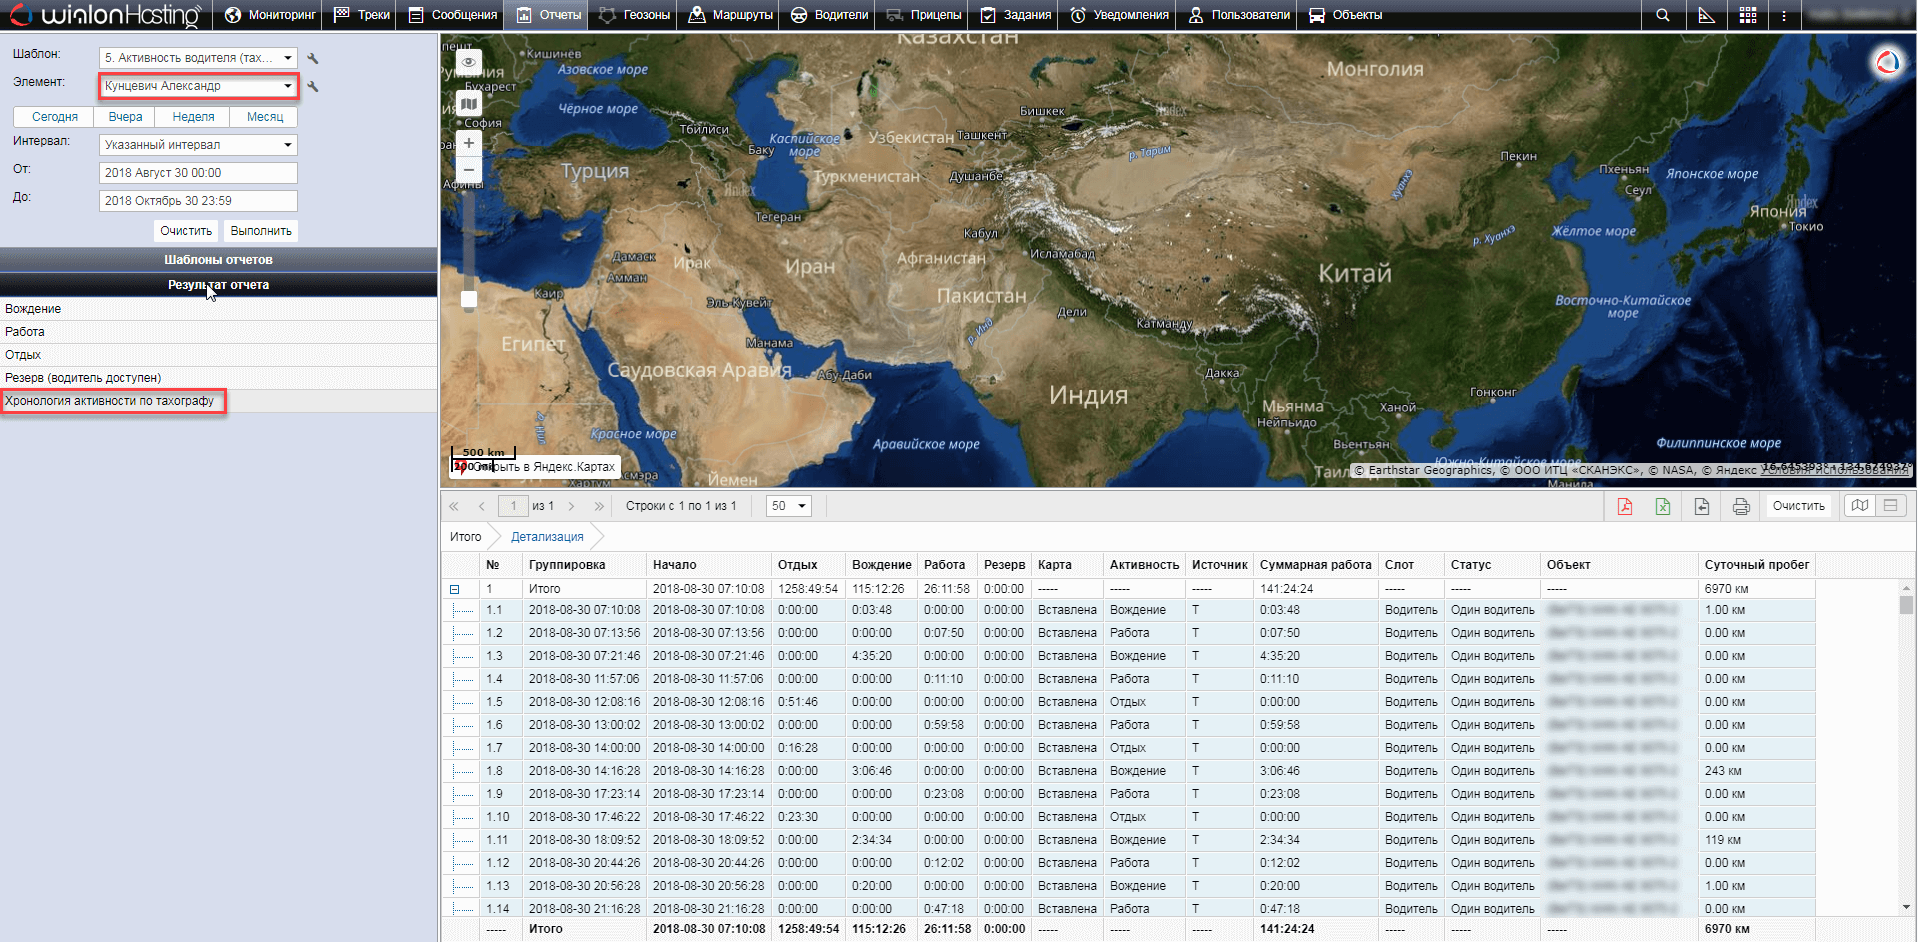Viewport: 1918px width, 942px height.
Task: Switch to map view layout toggle
Action: pyautogui.click(x=1859, y=506)
